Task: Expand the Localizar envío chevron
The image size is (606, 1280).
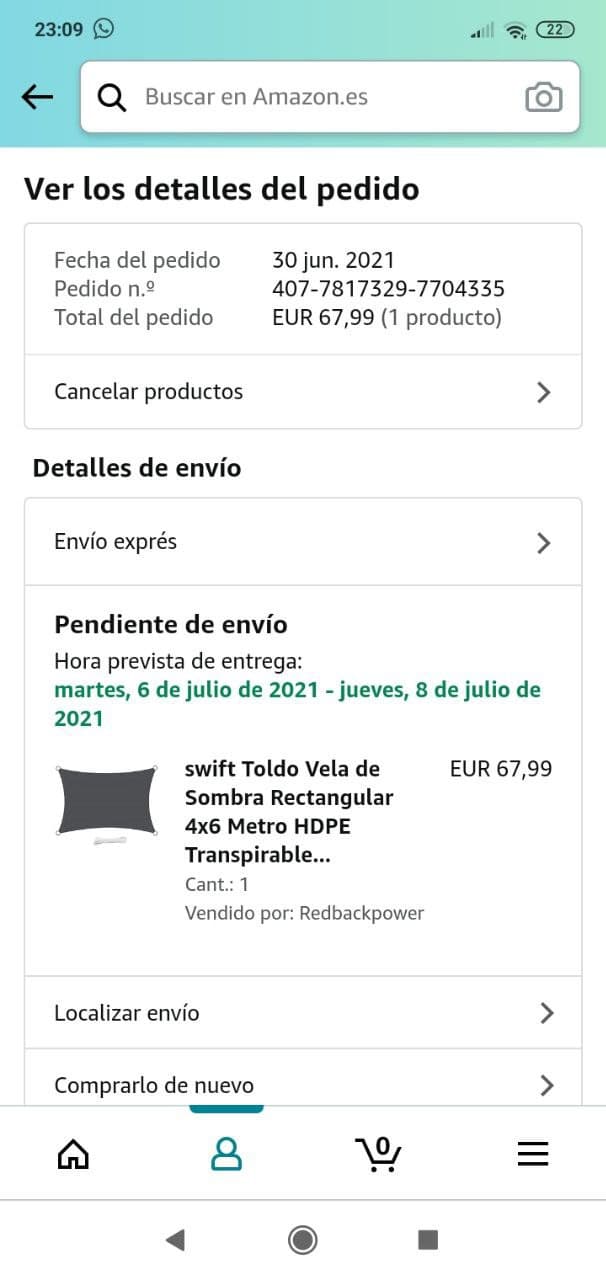Action: click(546, 1013)
